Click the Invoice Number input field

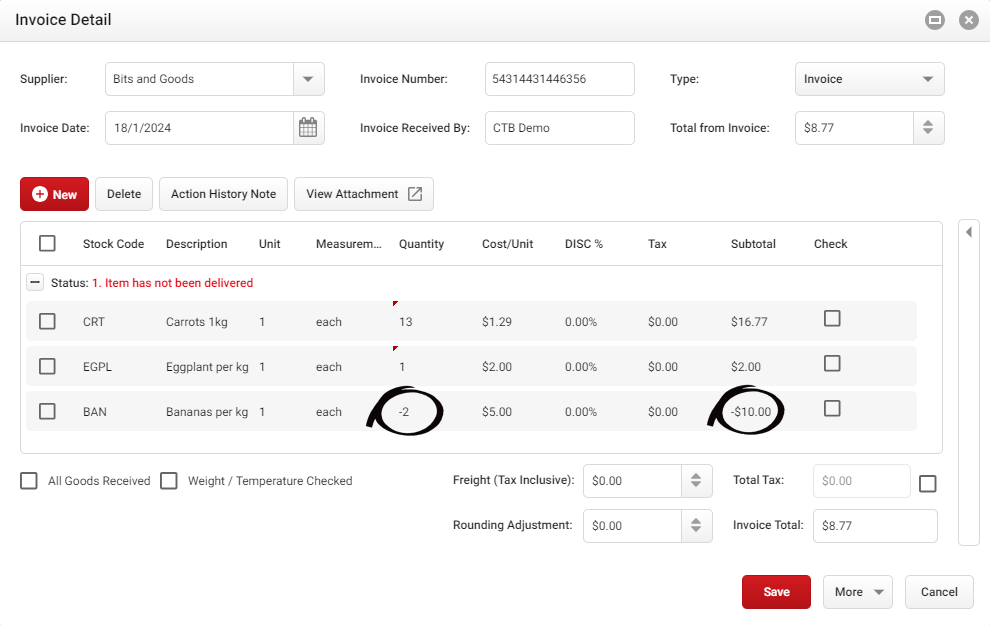click(559, 78)
